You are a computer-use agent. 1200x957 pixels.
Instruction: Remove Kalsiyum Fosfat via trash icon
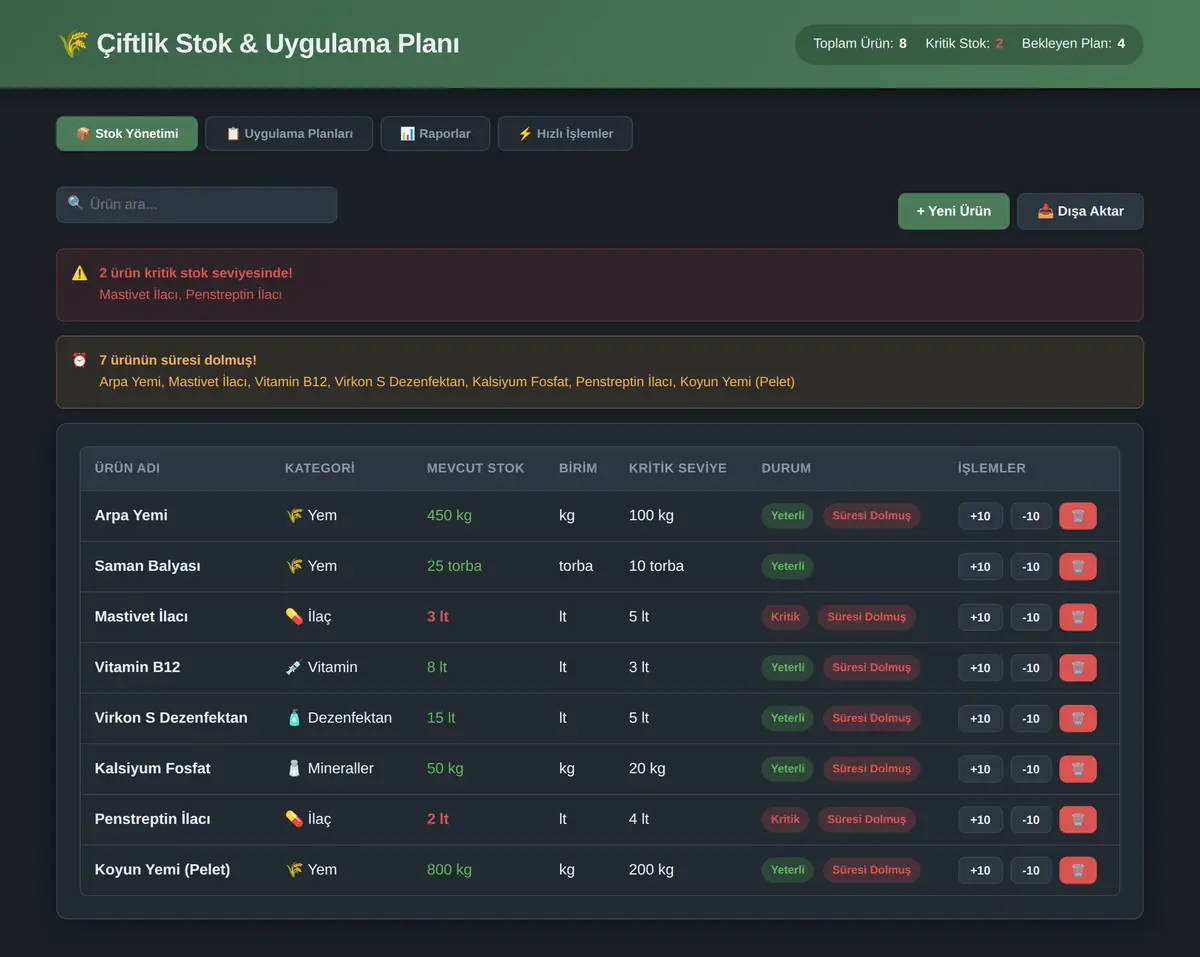pos(1078,769)
